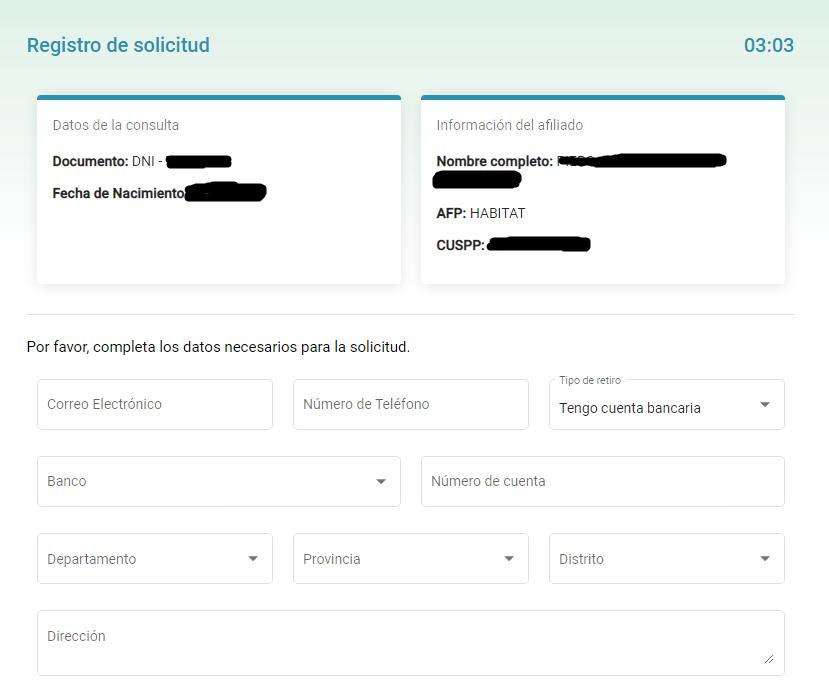Click the AFP: HABITAT text
829x689 pixels.
coord(481,213)
